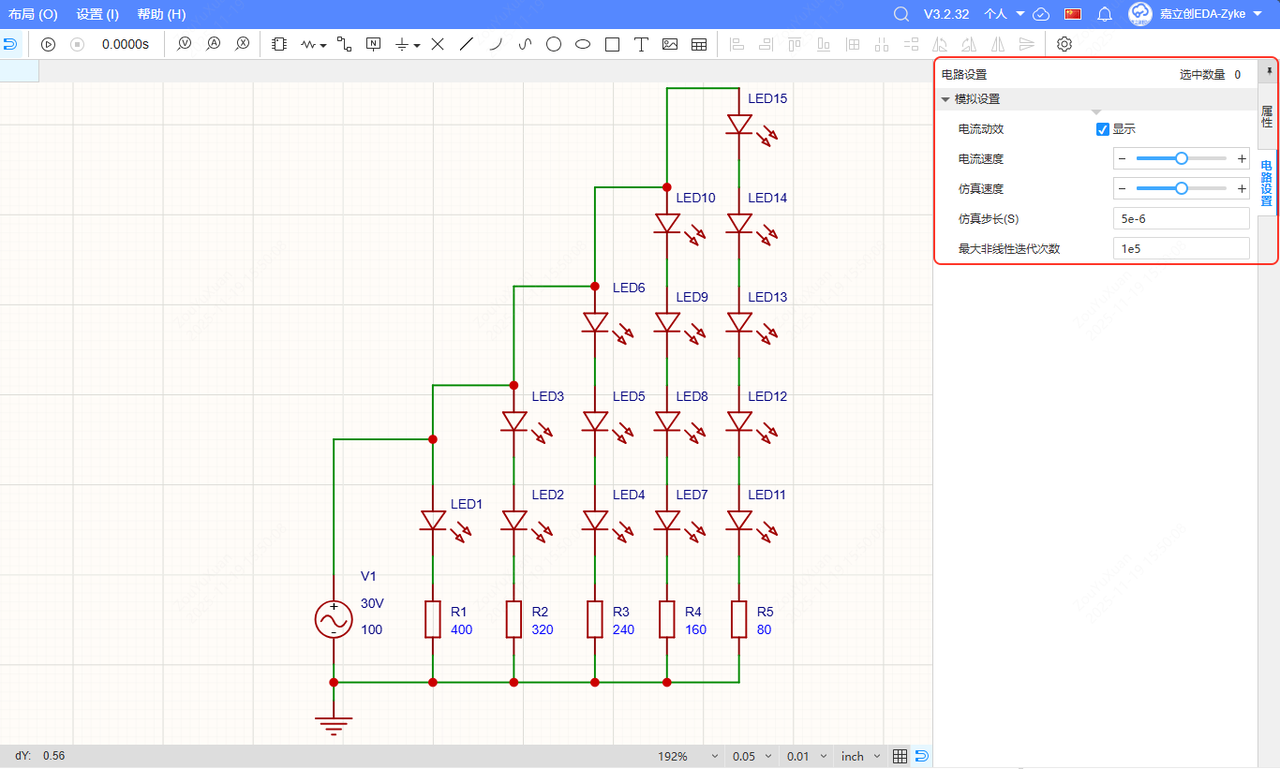Click the plus button for 电流速度
Image resolution: width=1280 pixels, height=769 pixels.
pyautogui.click(x=1242, y=159)
